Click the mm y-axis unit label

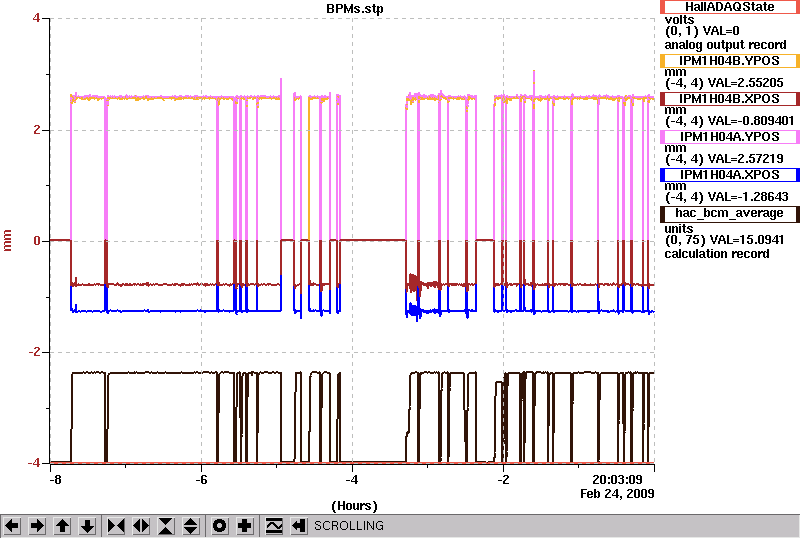coord(7,241)
